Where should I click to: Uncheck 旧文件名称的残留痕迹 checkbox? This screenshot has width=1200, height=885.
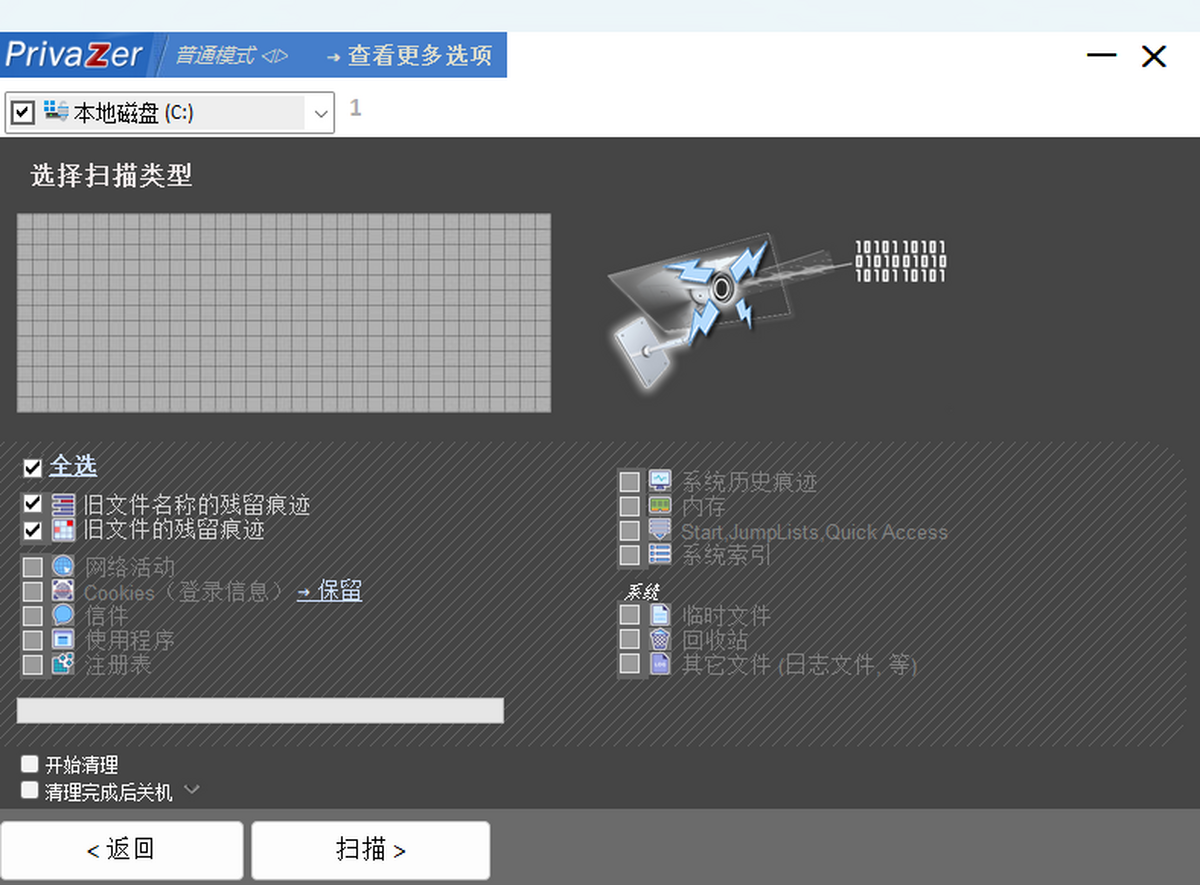33,504
